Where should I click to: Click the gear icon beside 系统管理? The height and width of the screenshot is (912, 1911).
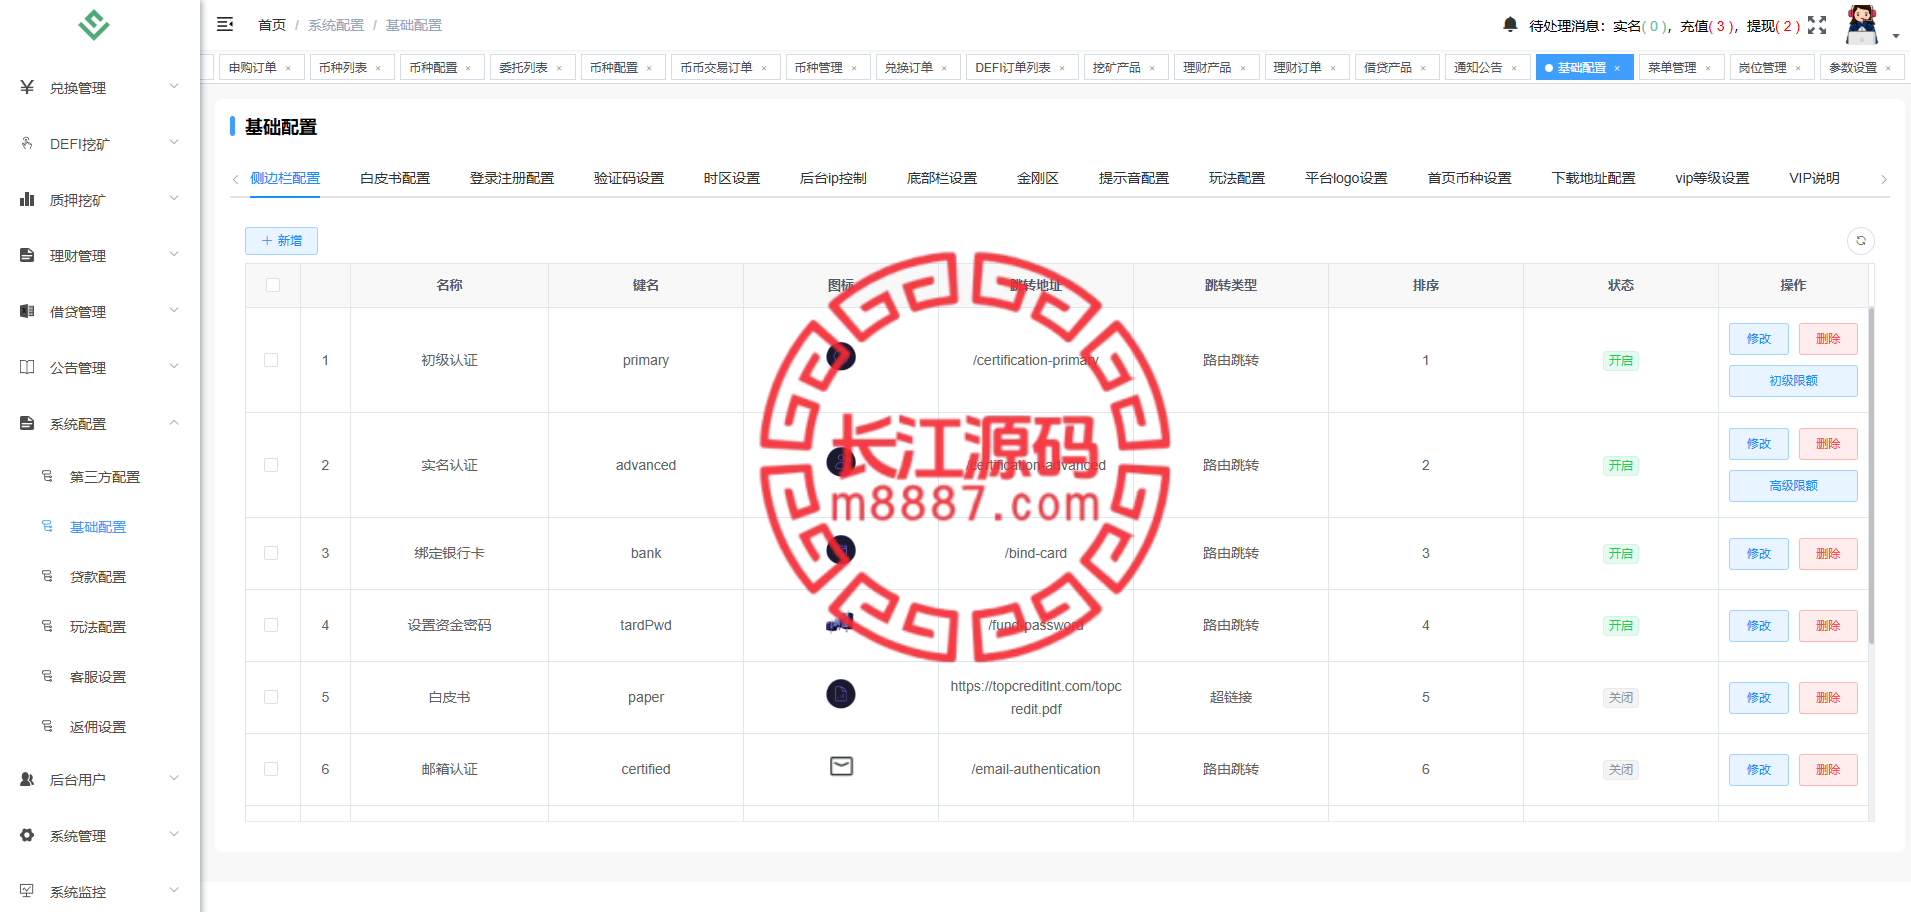(x=27, y=835)
